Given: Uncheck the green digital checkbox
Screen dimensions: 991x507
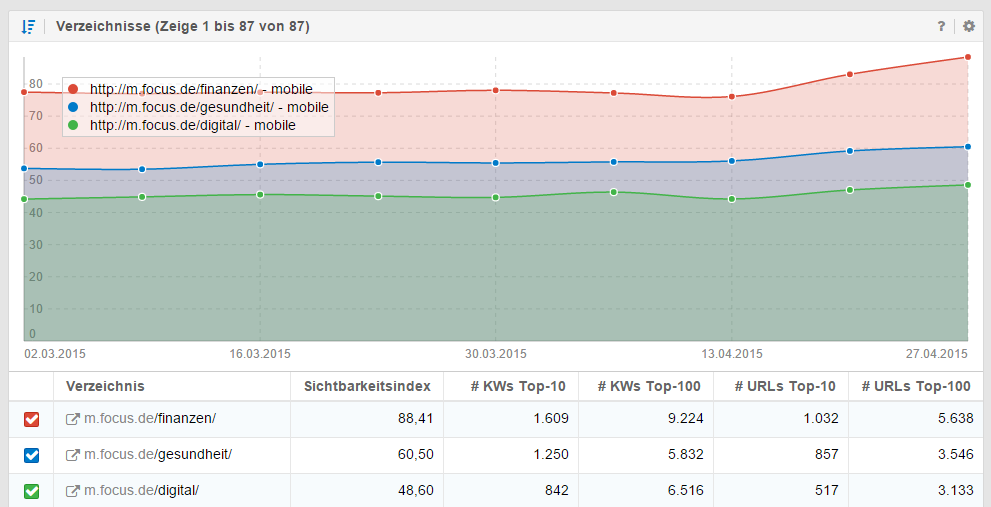Looking at the screenshot, I should [31, 491].
